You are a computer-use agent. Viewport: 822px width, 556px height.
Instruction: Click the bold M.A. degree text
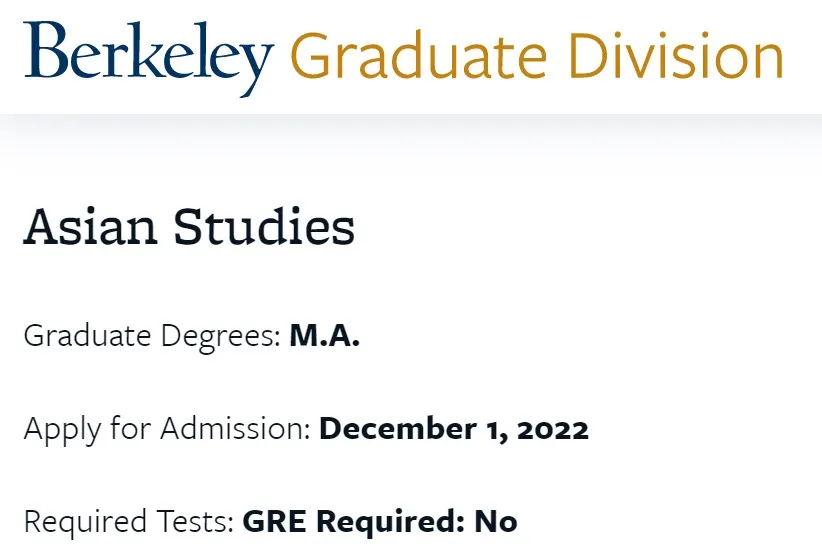pos(324,336)
